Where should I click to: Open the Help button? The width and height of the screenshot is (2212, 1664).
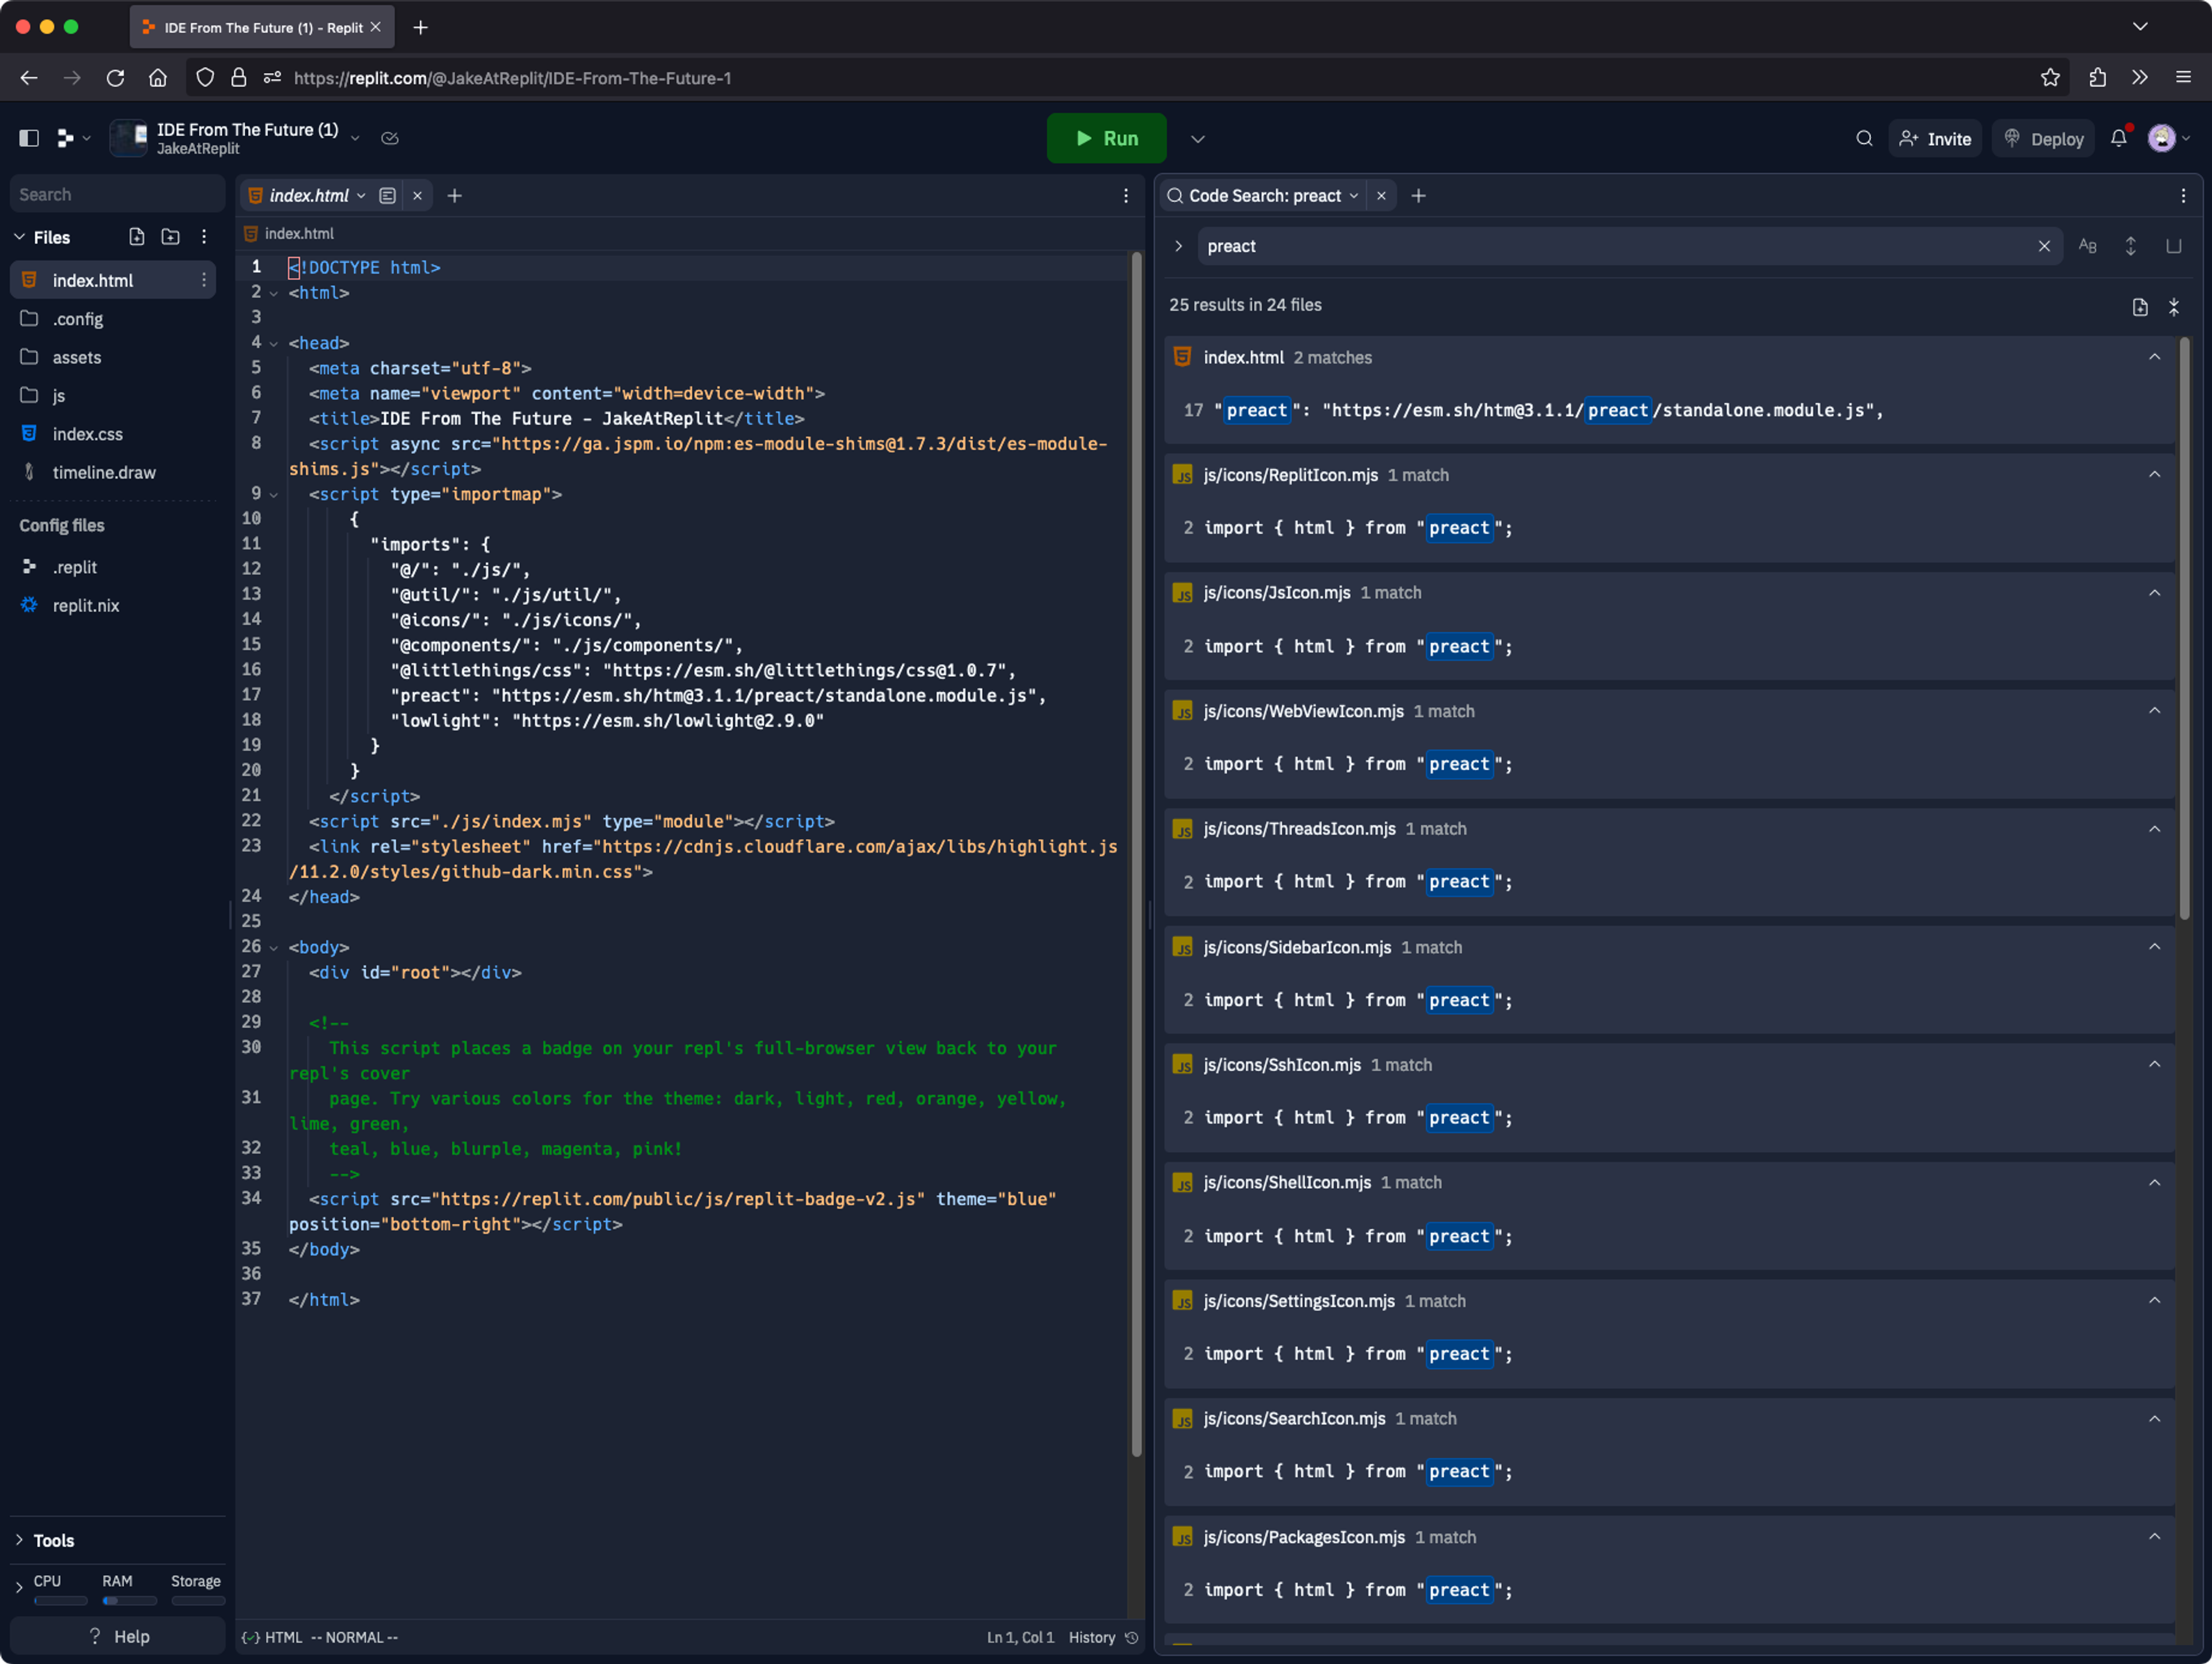click(117, 1636)
